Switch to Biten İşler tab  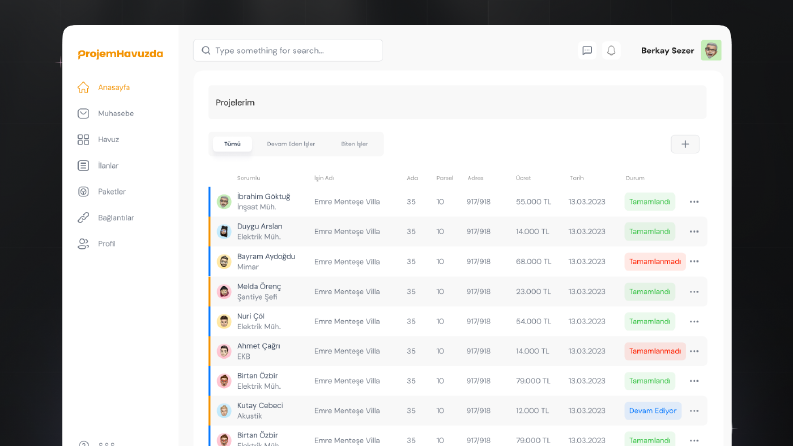pyautogui.click(x=354, y=144)
